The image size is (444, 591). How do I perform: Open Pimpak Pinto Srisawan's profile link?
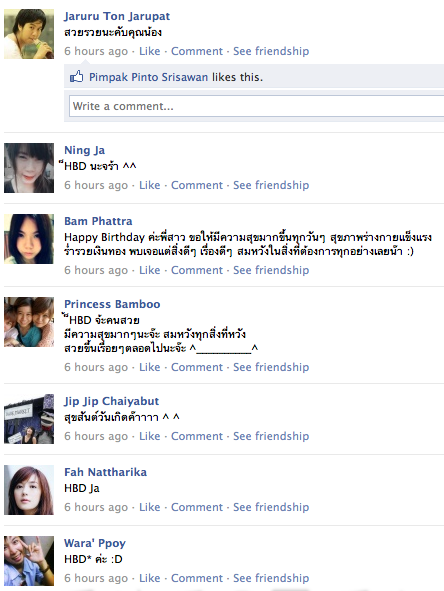149,77
